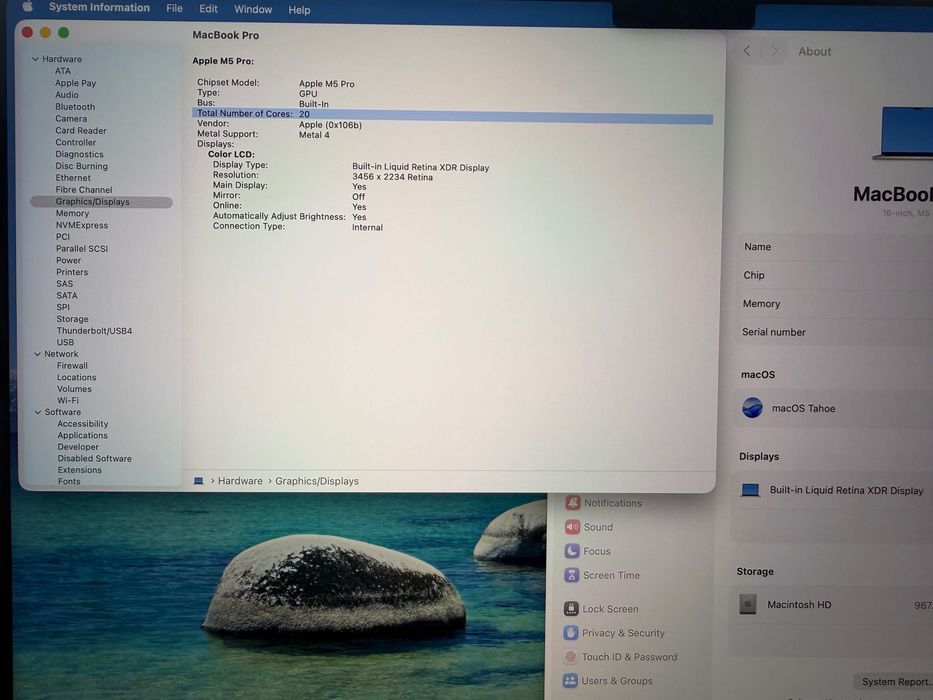Open Users & Groups in System Settings
Image resolution: width=933 pixels, height=700 pixels.
coord(608,680)
